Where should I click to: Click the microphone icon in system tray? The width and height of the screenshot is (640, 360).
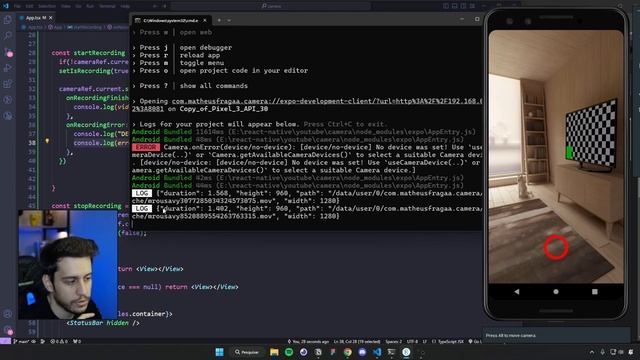(x=602, y=352)
